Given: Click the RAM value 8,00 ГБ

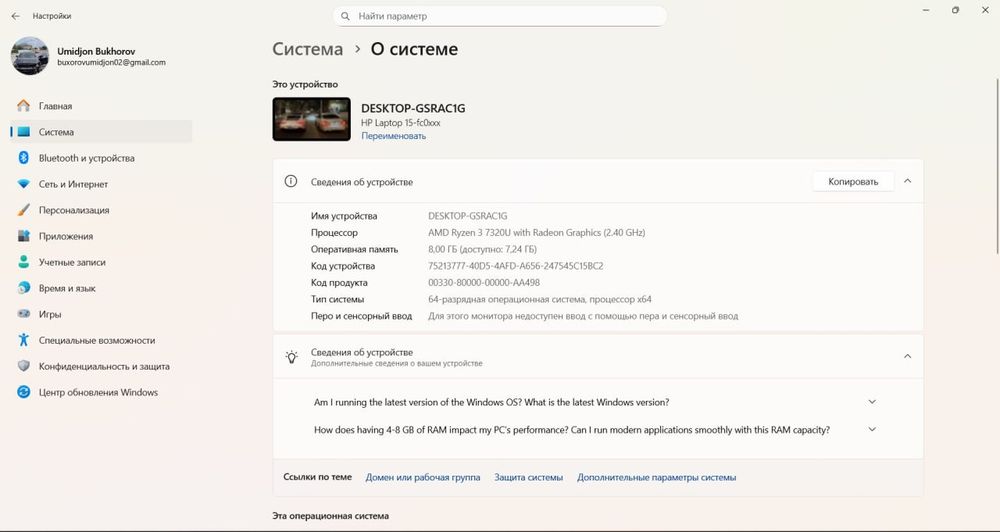Looking at the screenshot, I should pyautogui.click(x=482, y=249).
